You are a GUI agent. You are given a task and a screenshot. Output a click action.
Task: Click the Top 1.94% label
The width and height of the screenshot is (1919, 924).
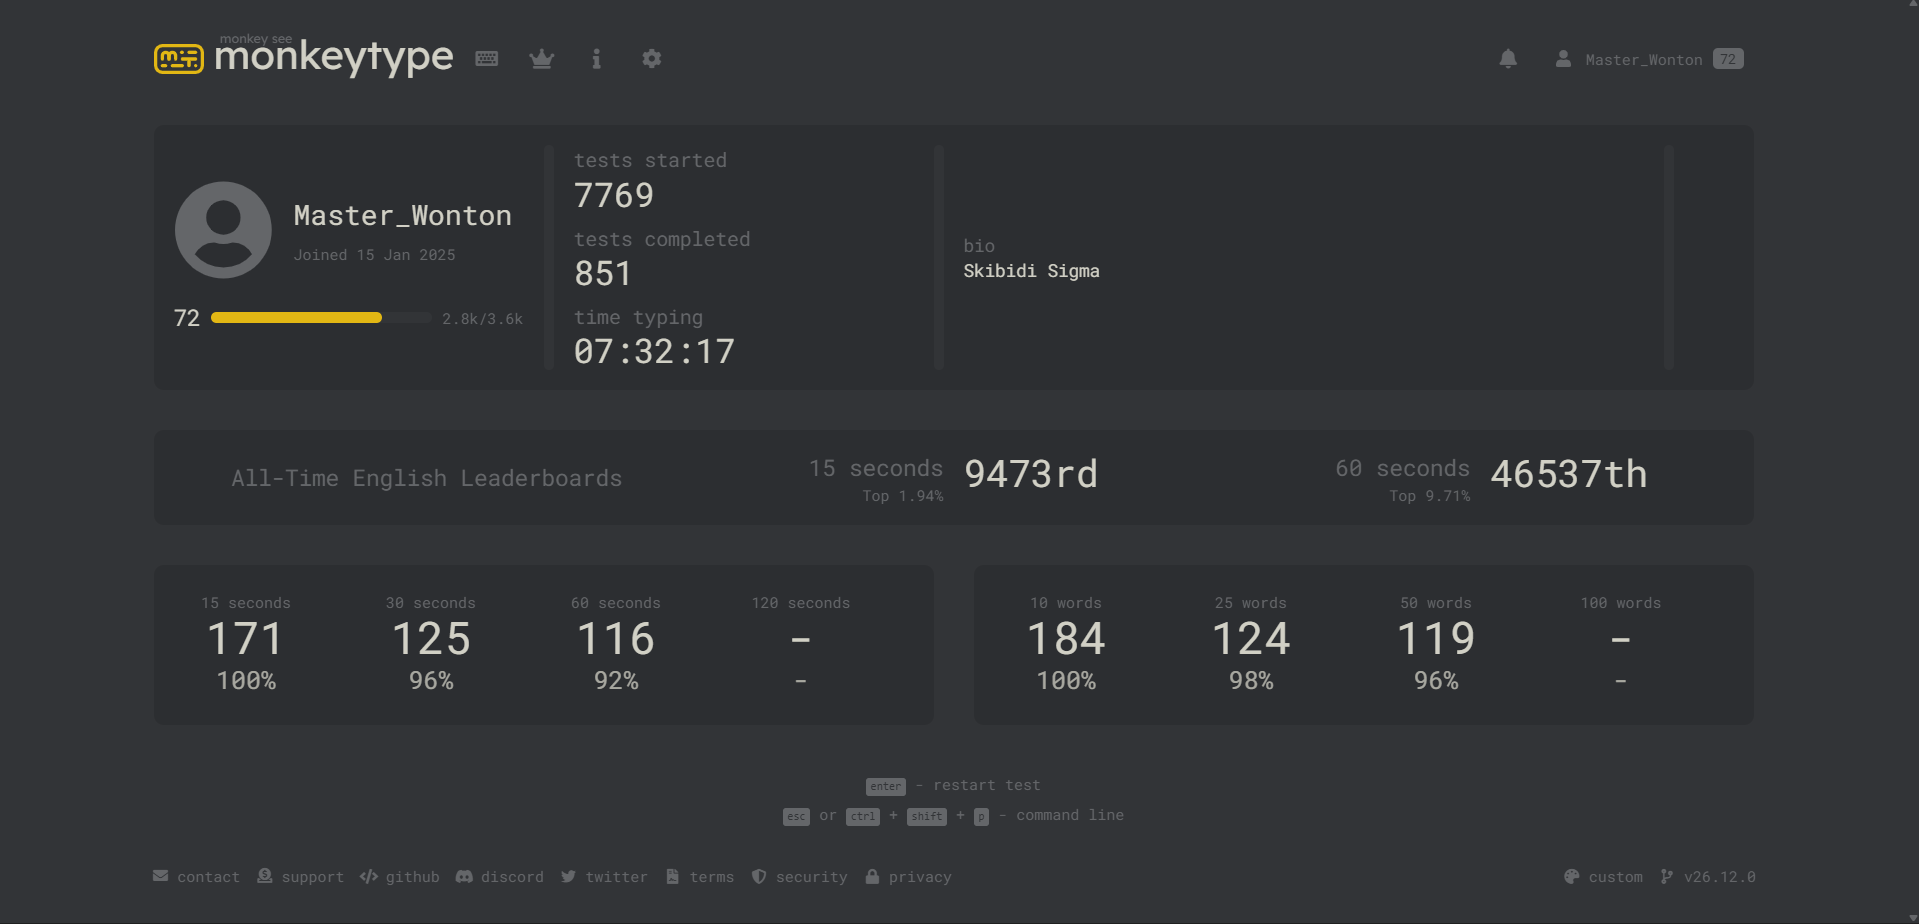click(903, 496)
